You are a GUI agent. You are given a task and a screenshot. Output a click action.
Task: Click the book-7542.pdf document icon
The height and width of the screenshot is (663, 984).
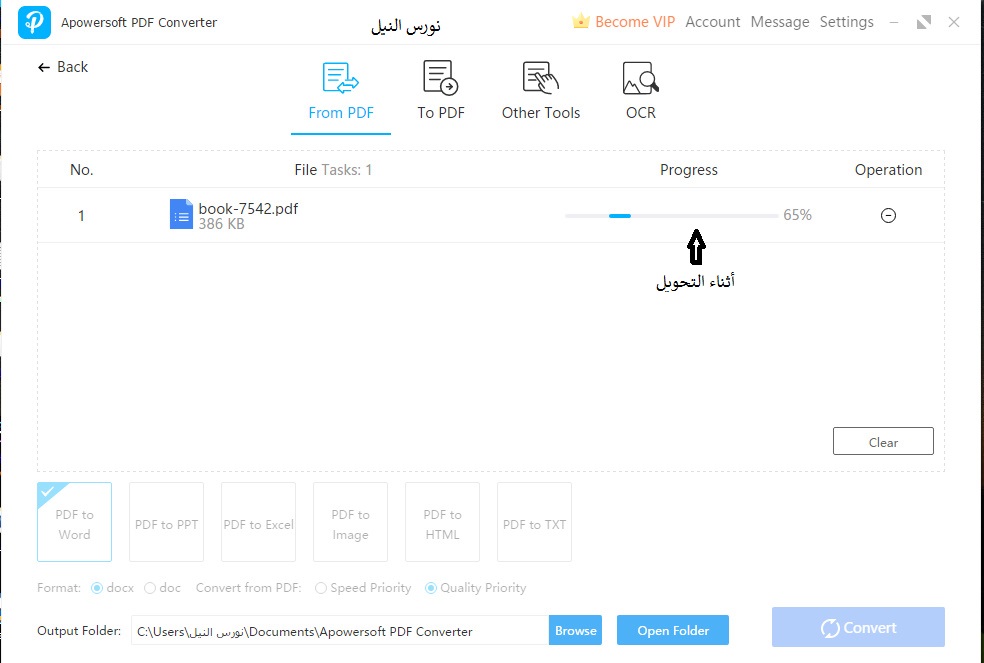click(181, 214)
